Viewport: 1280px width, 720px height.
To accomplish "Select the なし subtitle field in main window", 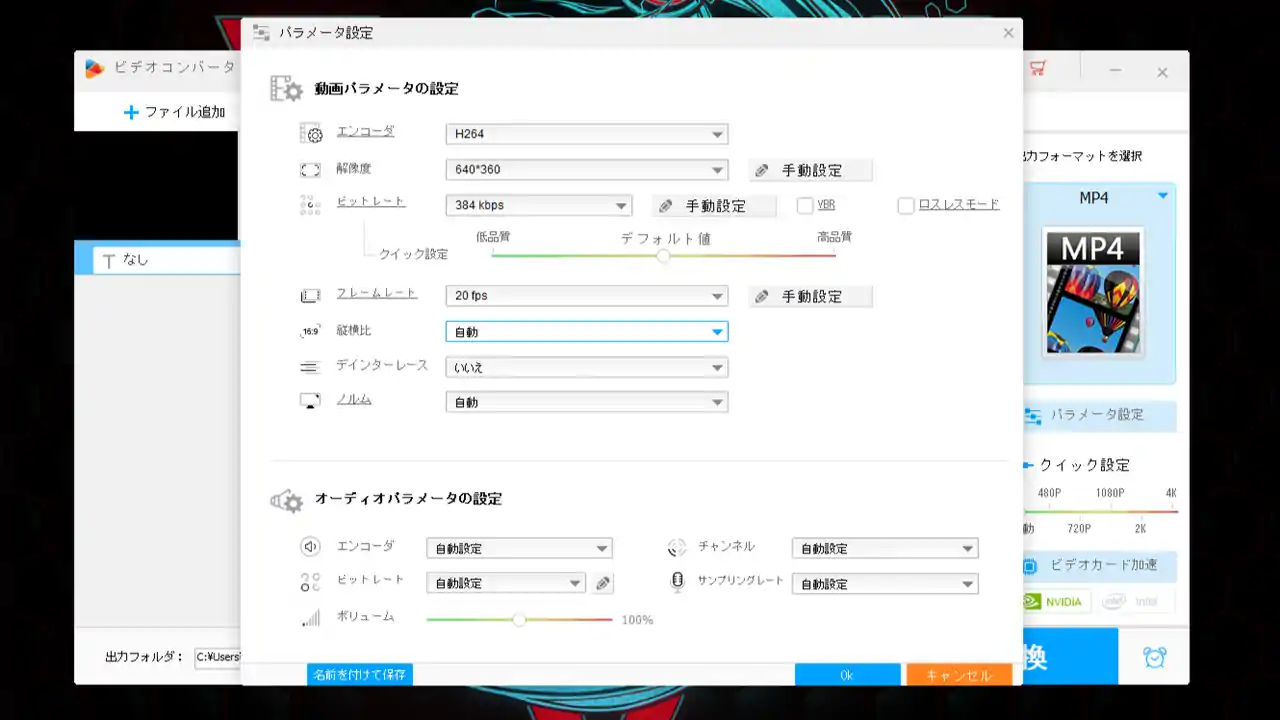I will [167, 260].
